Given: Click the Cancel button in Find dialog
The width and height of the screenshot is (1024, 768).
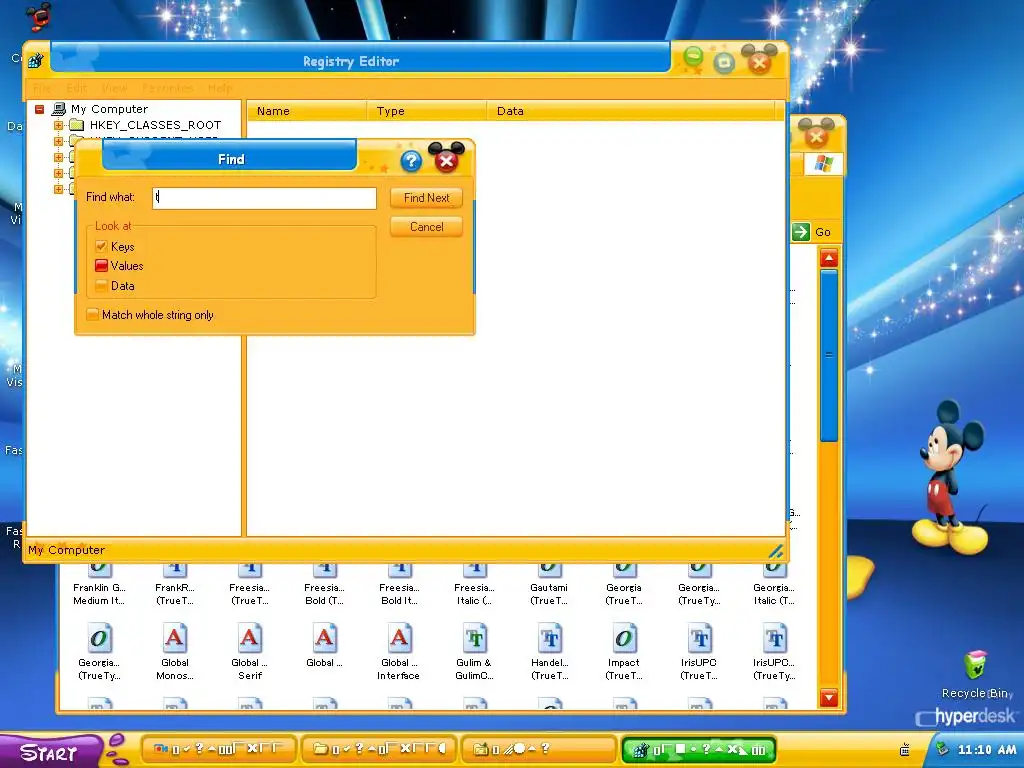Looking at the screenshot, I should [426, 227].
